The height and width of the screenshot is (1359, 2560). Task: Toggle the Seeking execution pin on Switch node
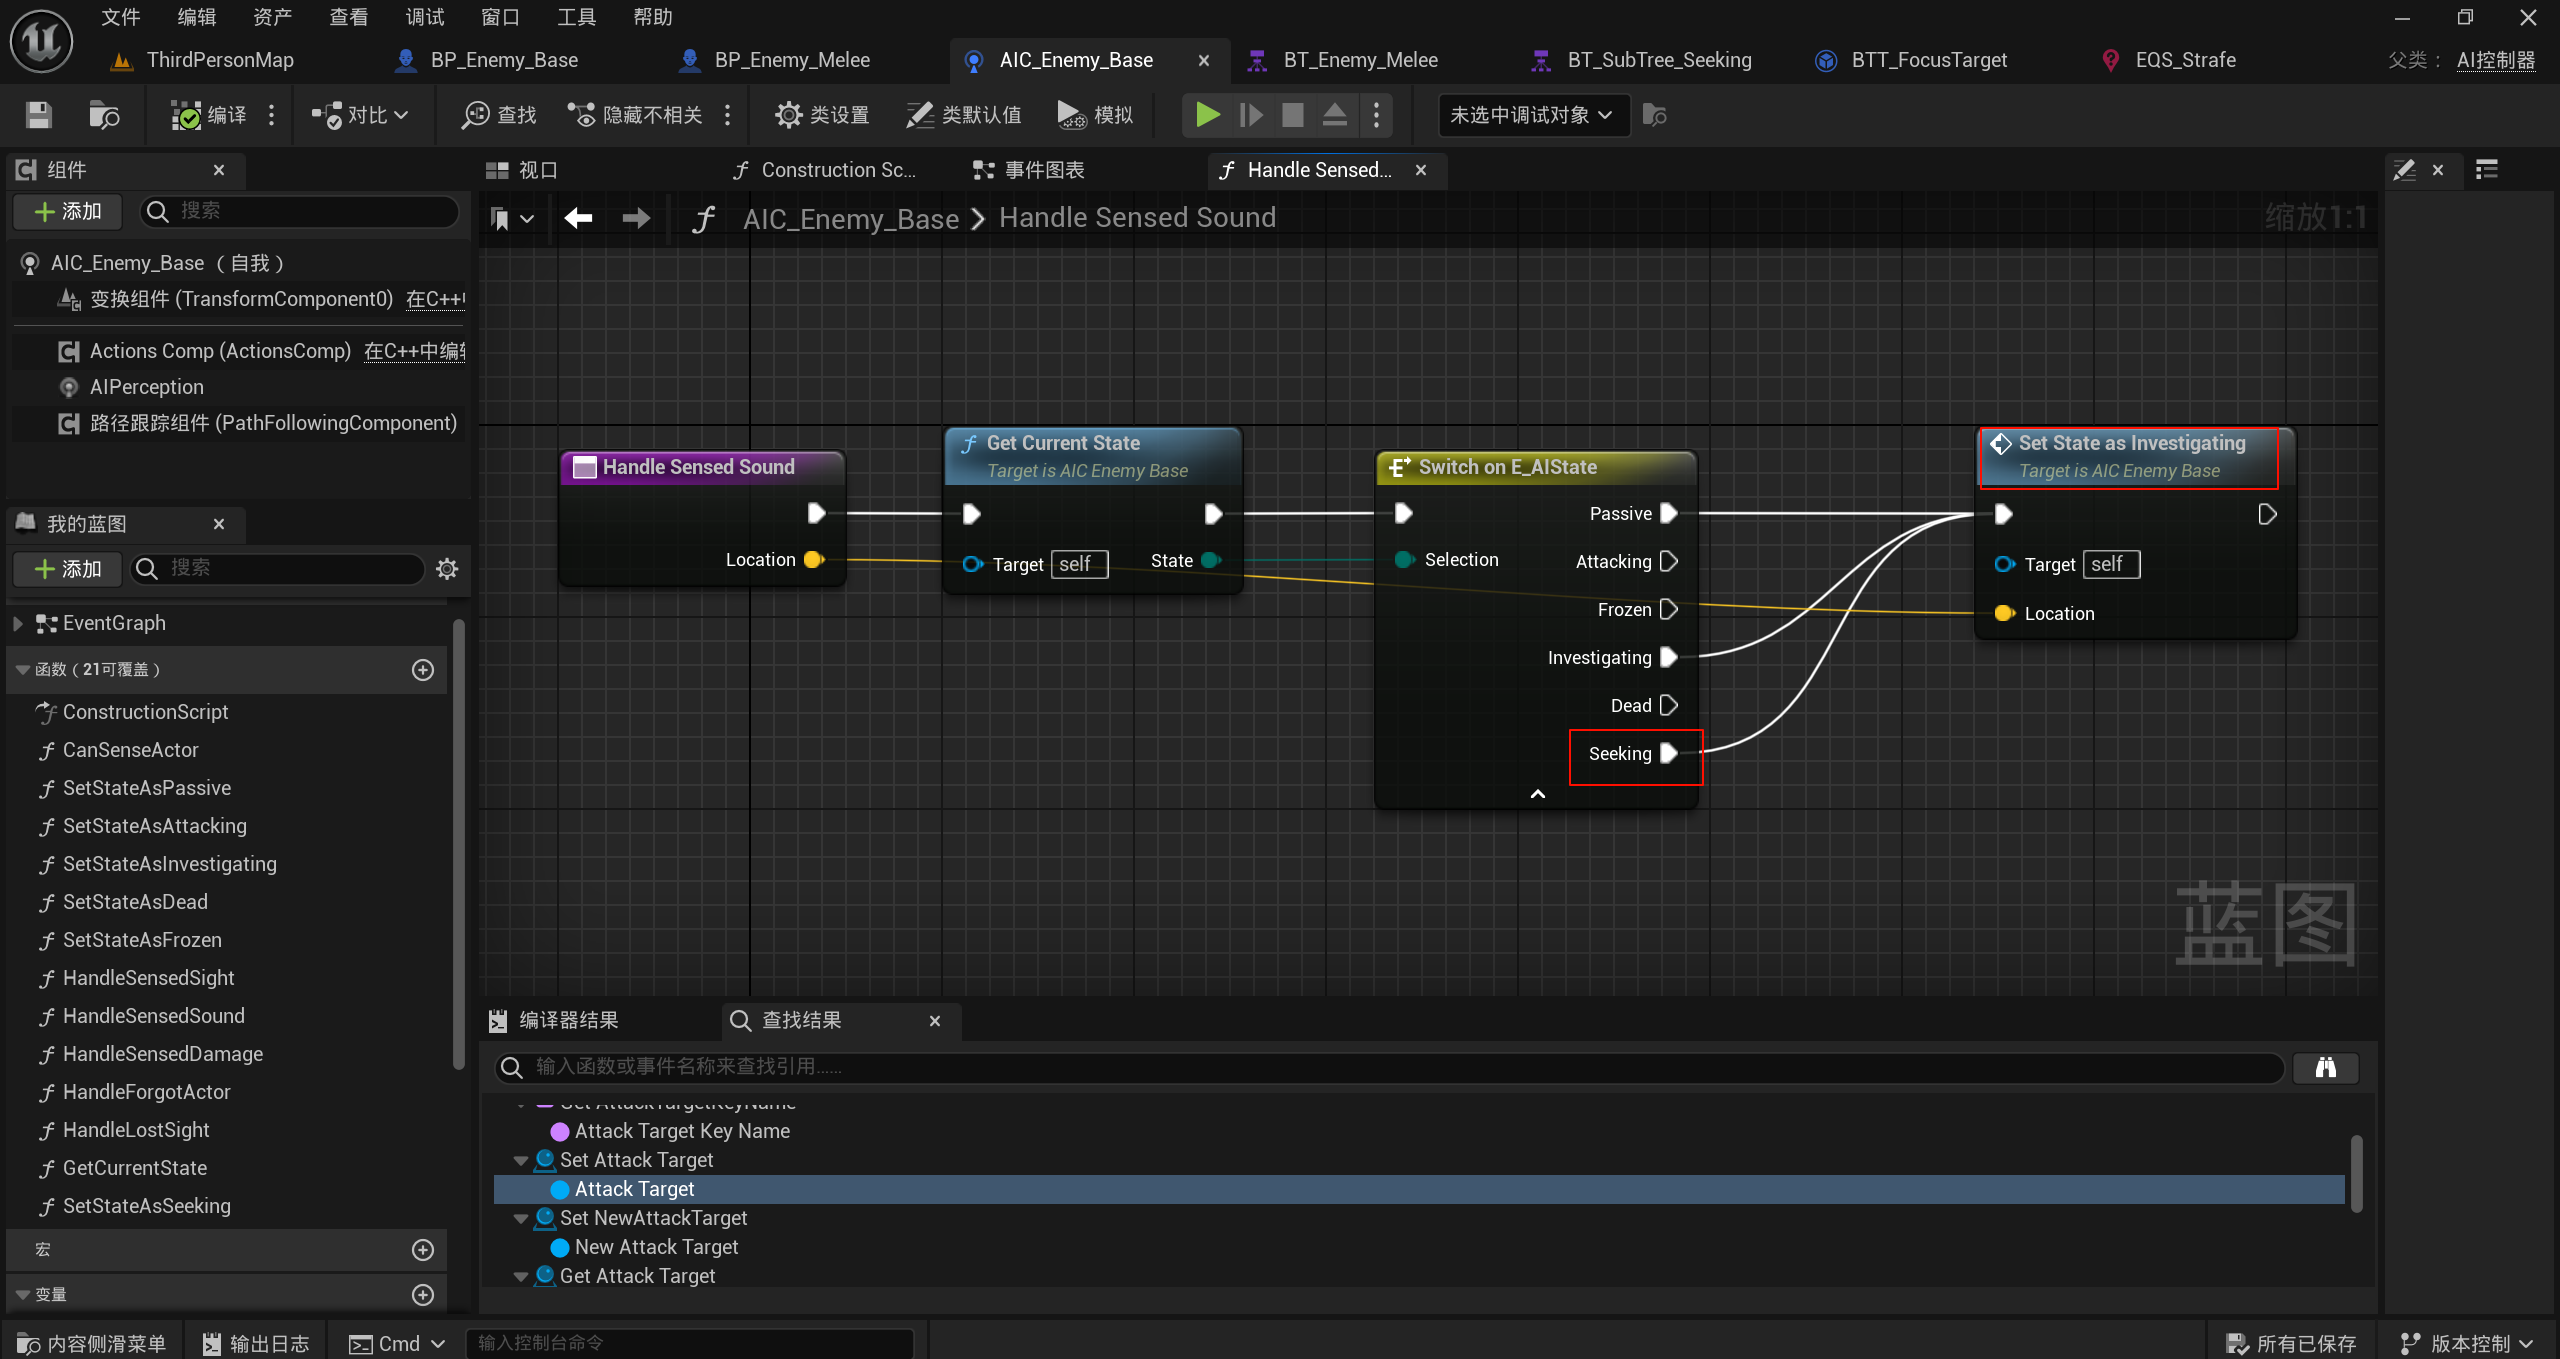pos(1668,753)
